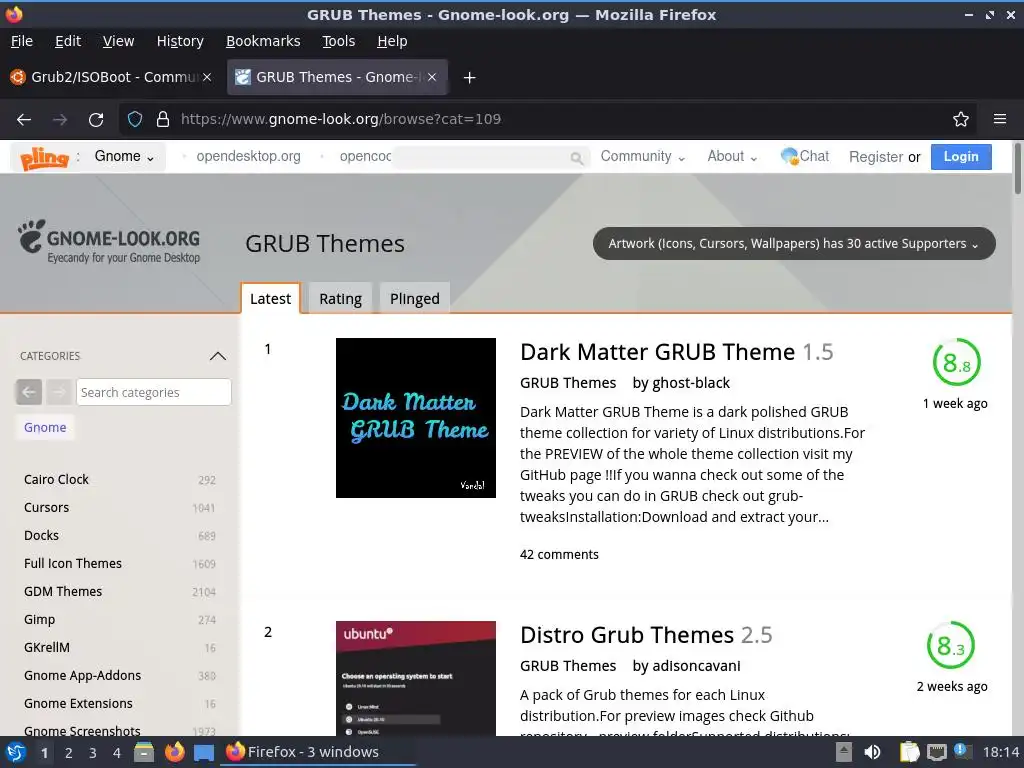Click the Search categories input field
Image resolution: width=1024 pixels, height=768 pixels.
coord(153,392)
